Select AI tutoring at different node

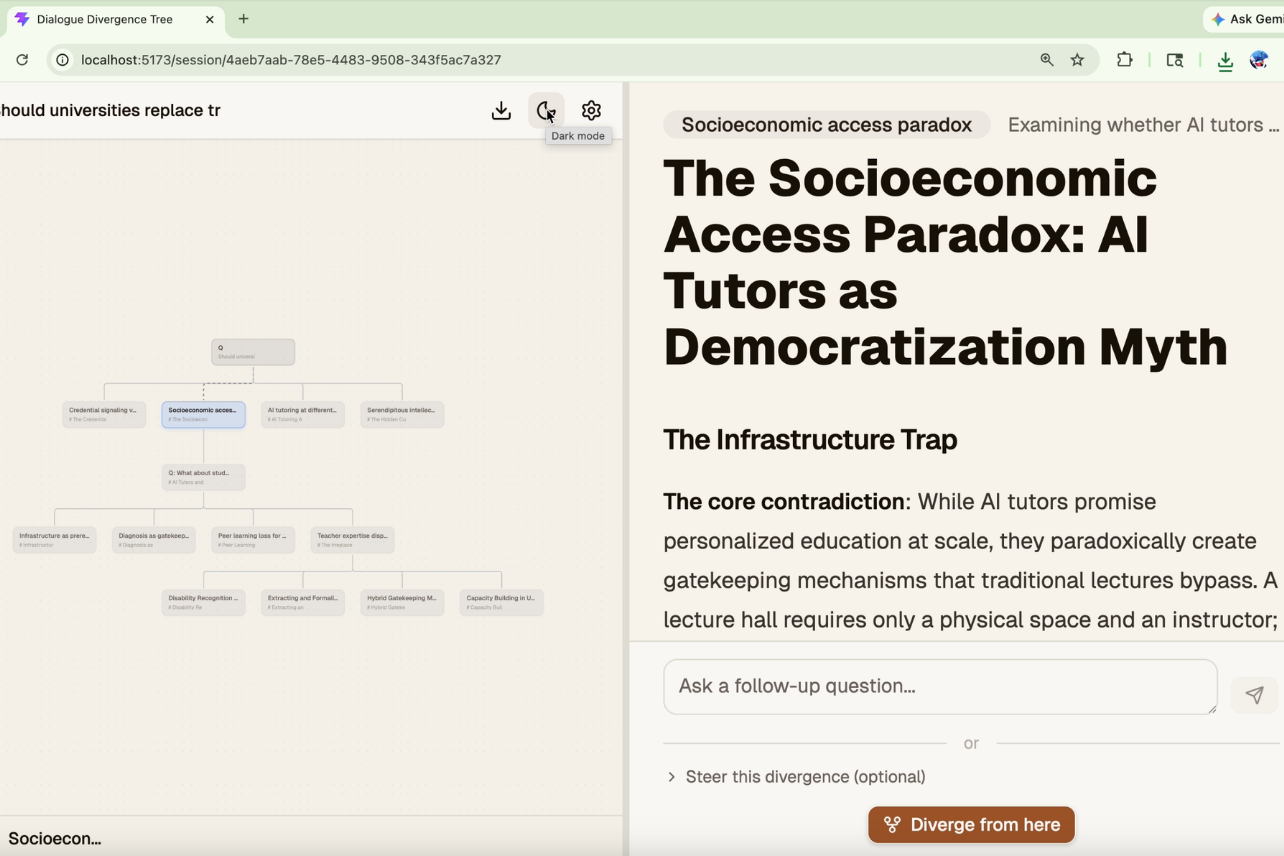pyautogui.click(x=303, y=414)
